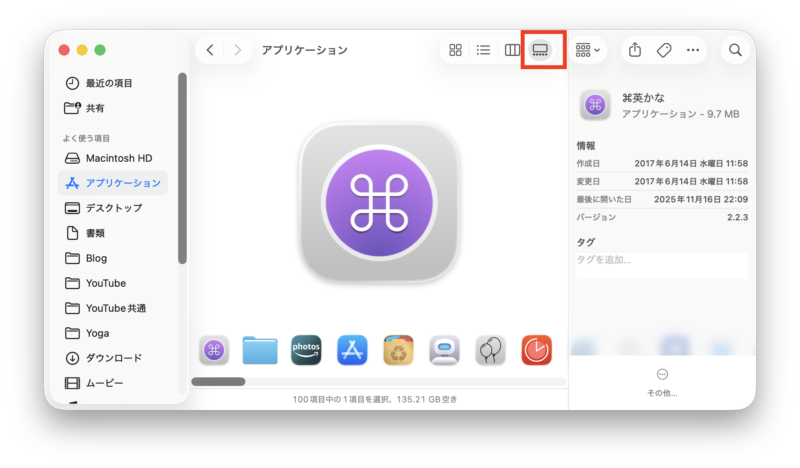This screenshot has width=800, height=468.
Task: Select gallery view button
Action: [x=540, y=50]
